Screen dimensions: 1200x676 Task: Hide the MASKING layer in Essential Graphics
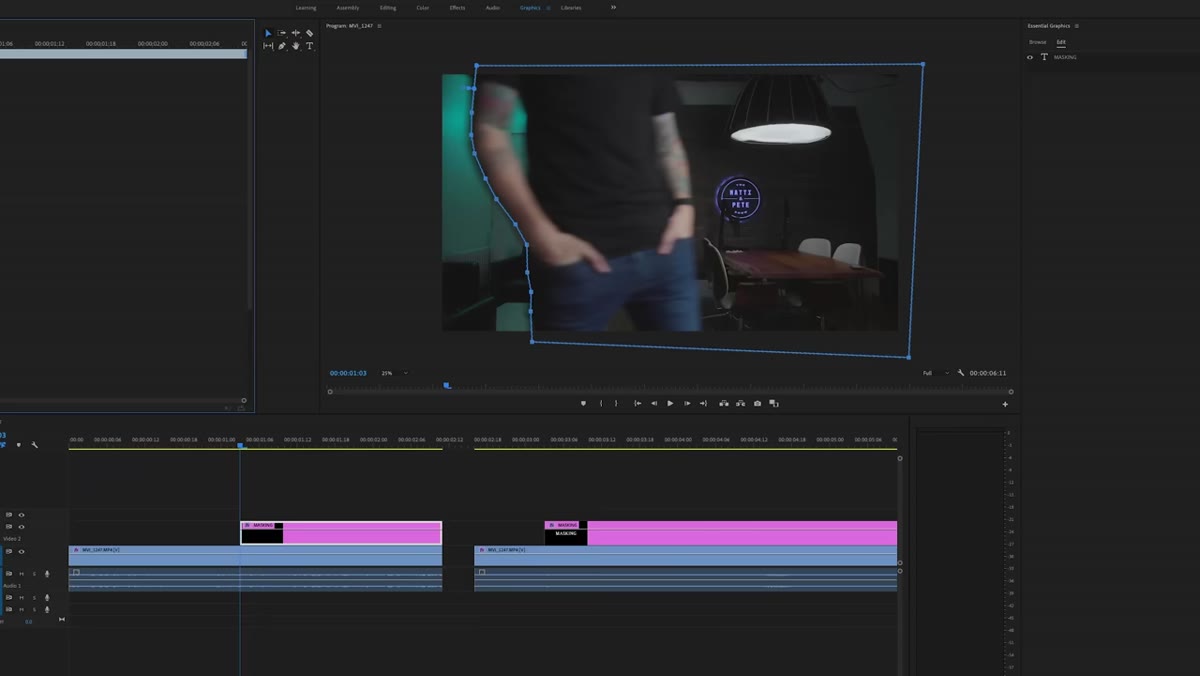(1030, 57)
